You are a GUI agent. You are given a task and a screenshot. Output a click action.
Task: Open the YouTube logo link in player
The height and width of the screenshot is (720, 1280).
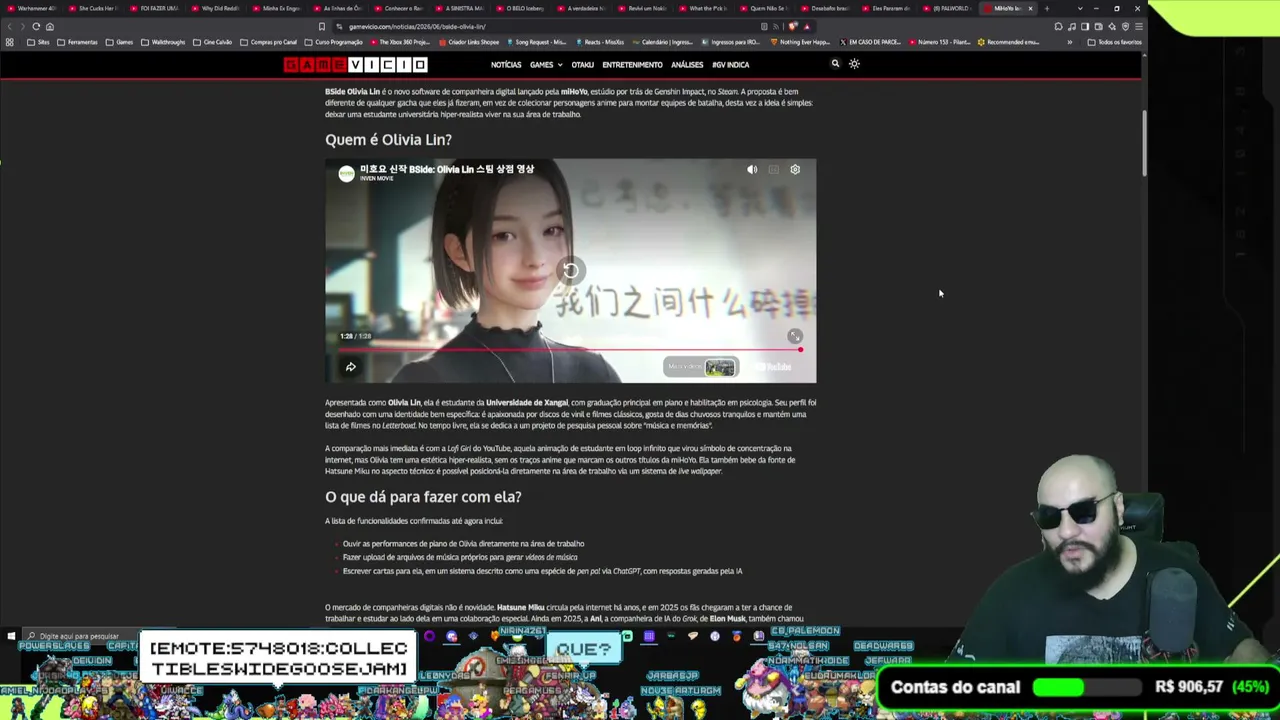(x=773, y=367)
